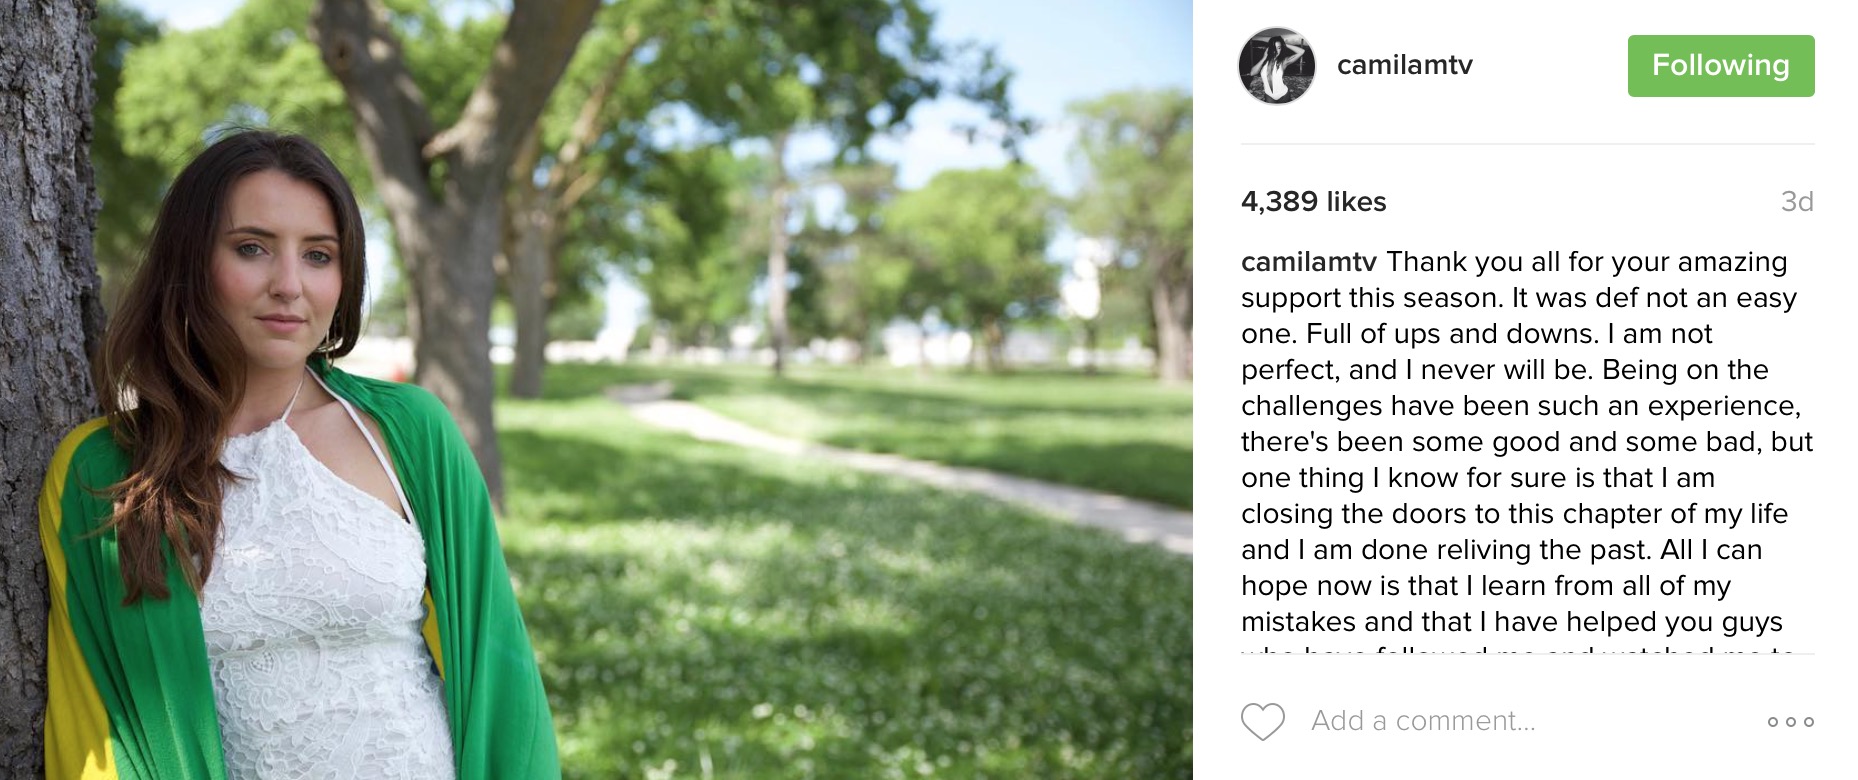Open camilamtv's round profile picture

pyautogui.click(x=1276, y=66)
